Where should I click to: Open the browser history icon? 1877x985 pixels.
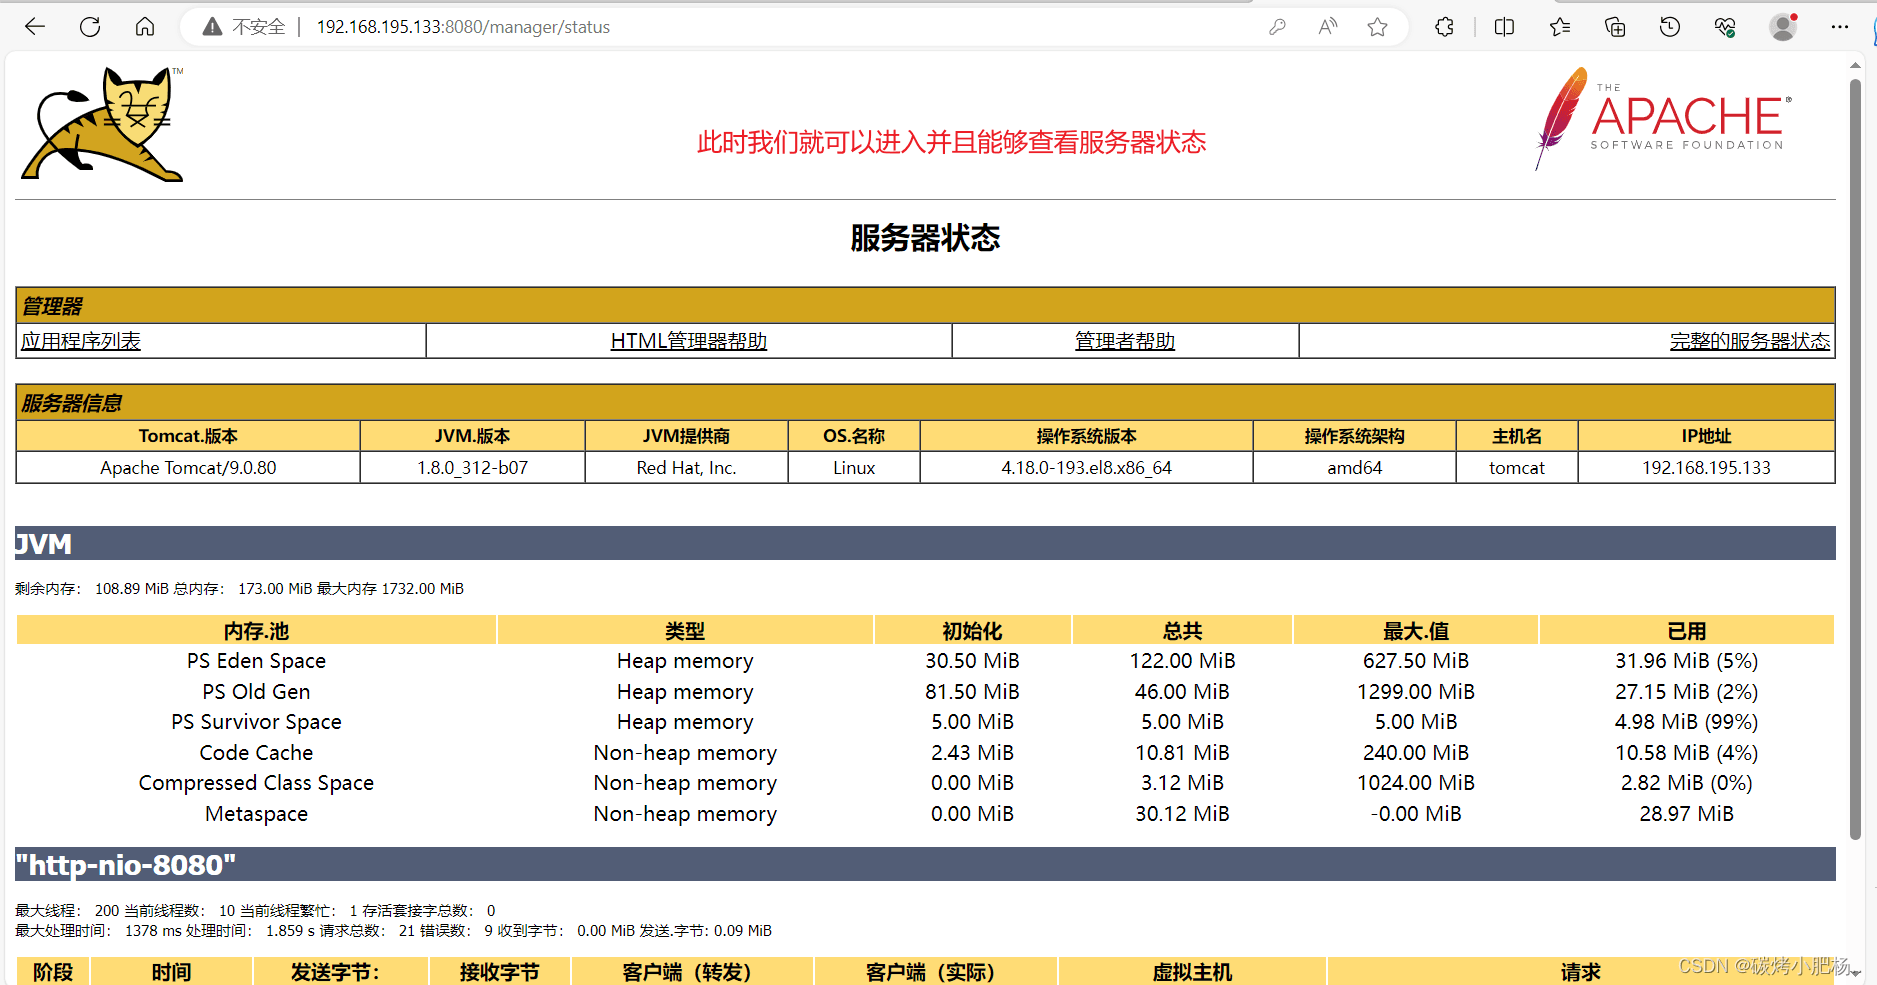click(x=1670, y=27)
